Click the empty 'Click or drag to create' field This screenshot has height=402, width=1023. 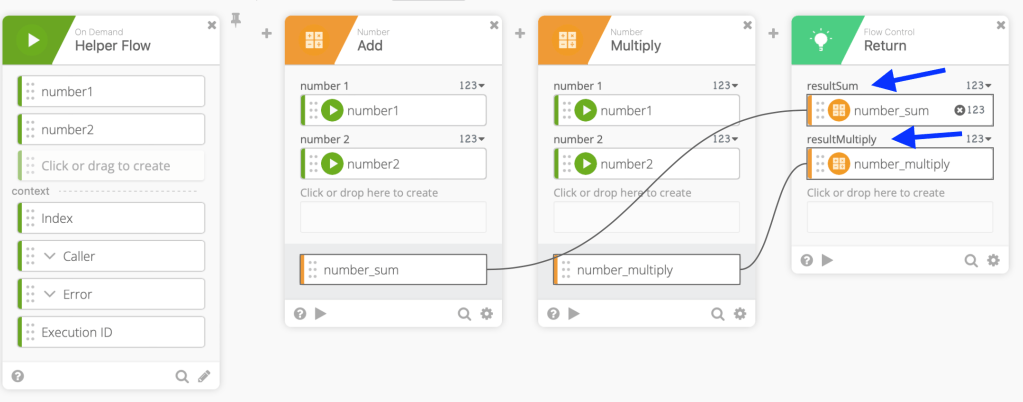pos(112,166)
